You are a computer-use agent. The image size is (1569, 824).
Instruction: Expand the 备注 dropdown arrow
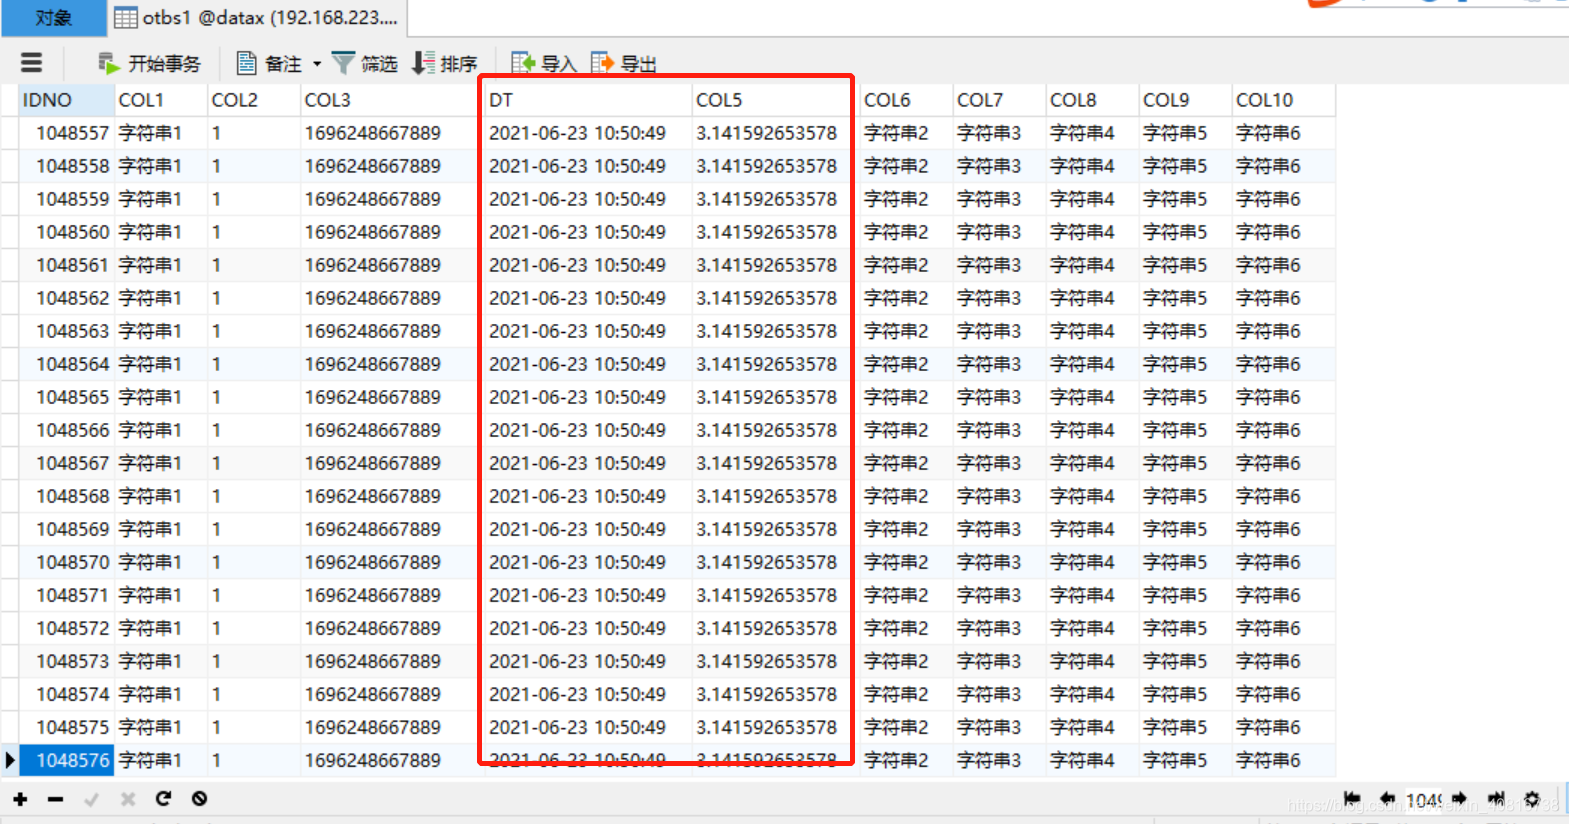pyautogui.click(x=317, y=64)
